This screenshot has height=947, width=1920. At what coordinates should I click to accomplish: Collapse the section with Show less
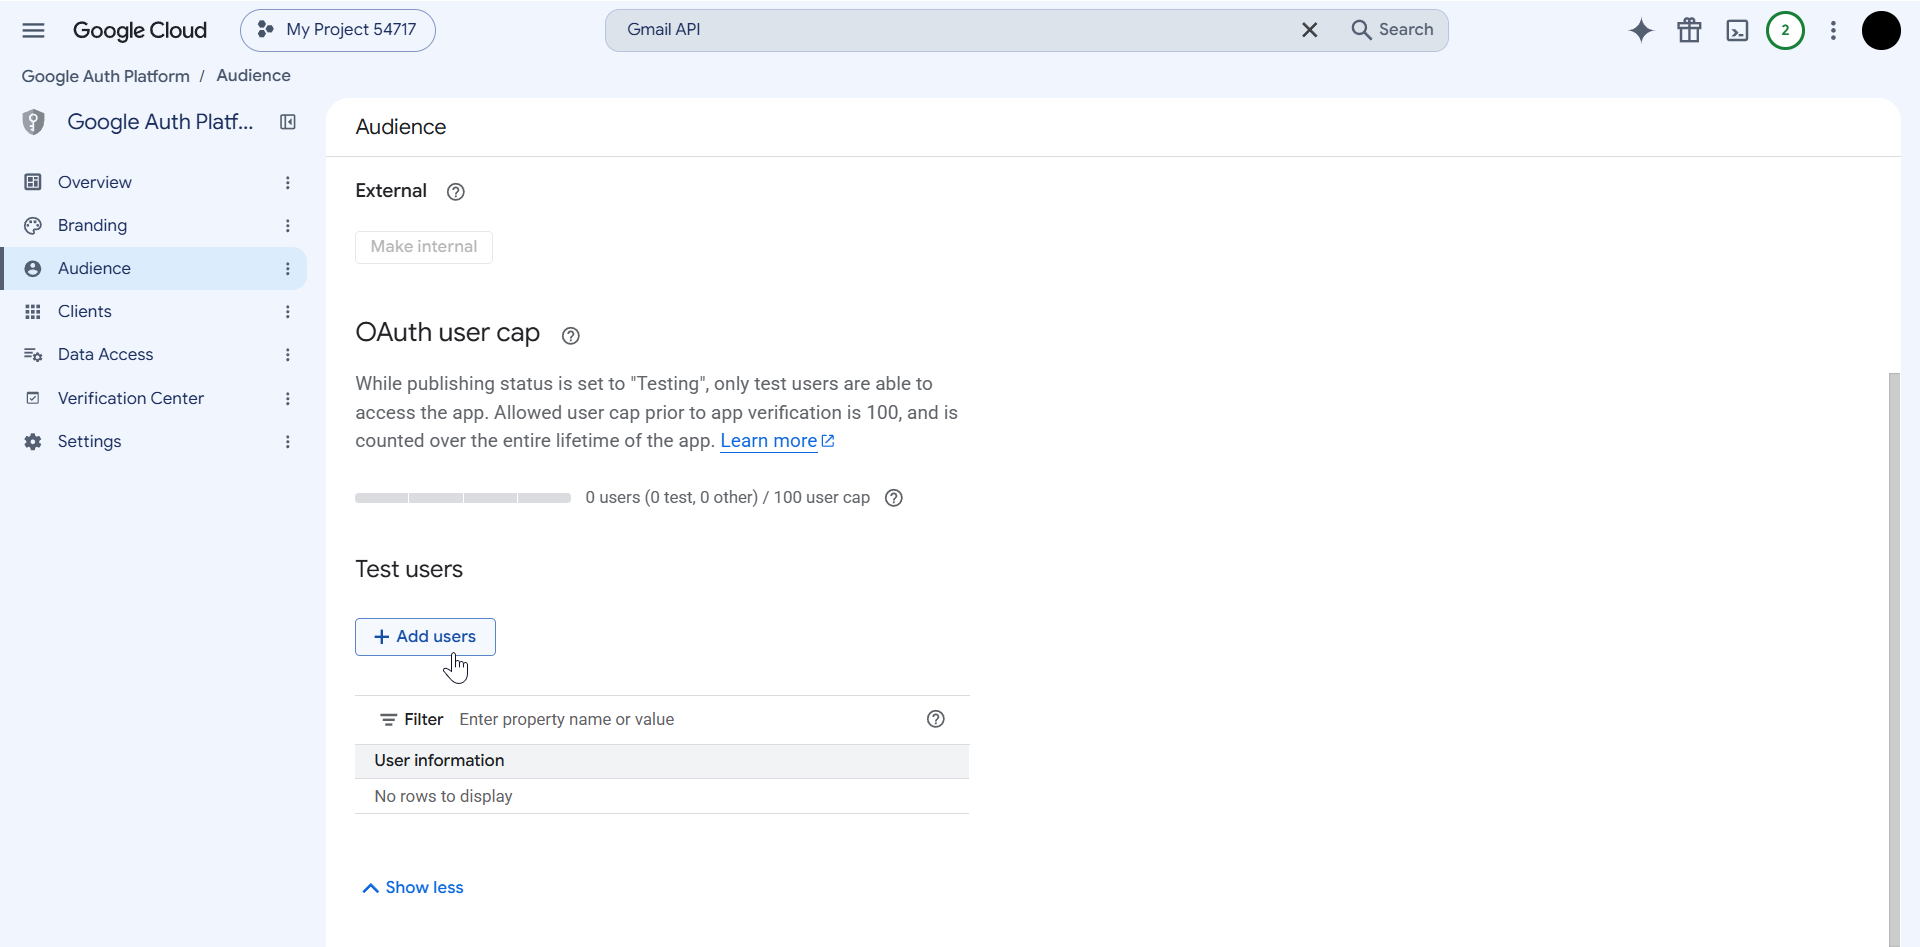[413, 888]
